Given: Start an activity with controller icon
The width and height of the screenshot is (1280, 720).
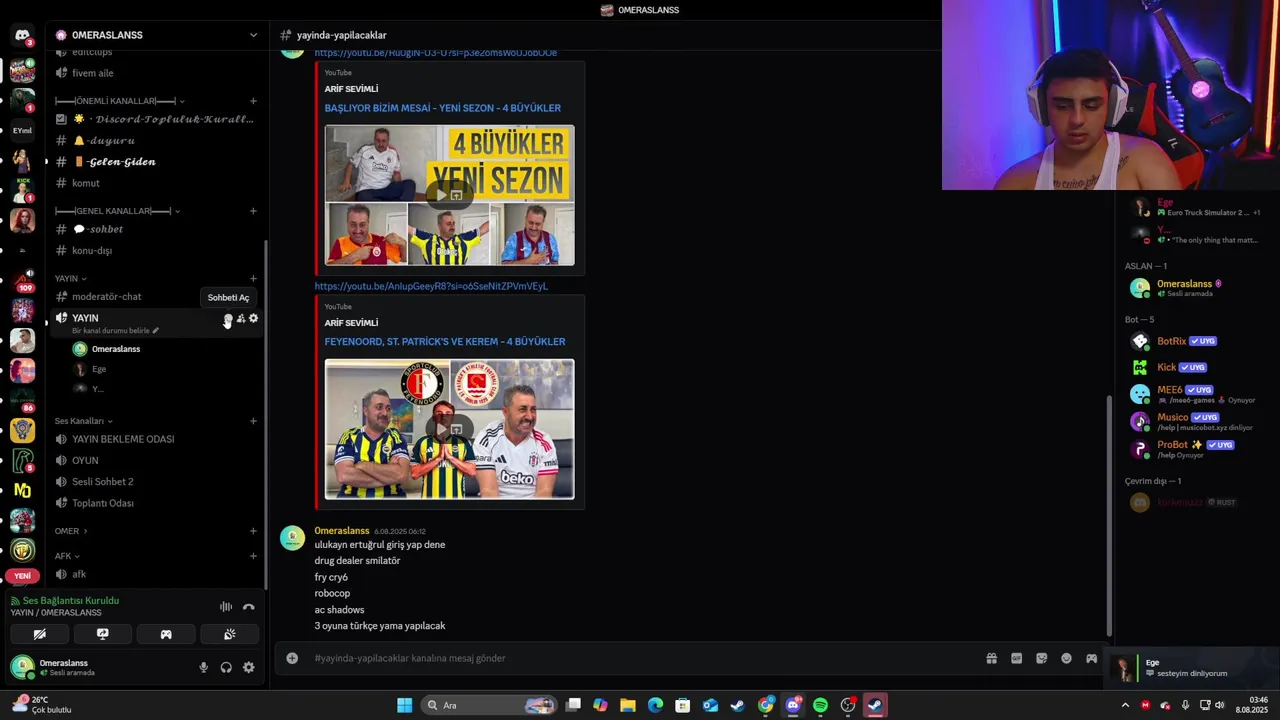Looking at the screenshot, I should 166,634.
